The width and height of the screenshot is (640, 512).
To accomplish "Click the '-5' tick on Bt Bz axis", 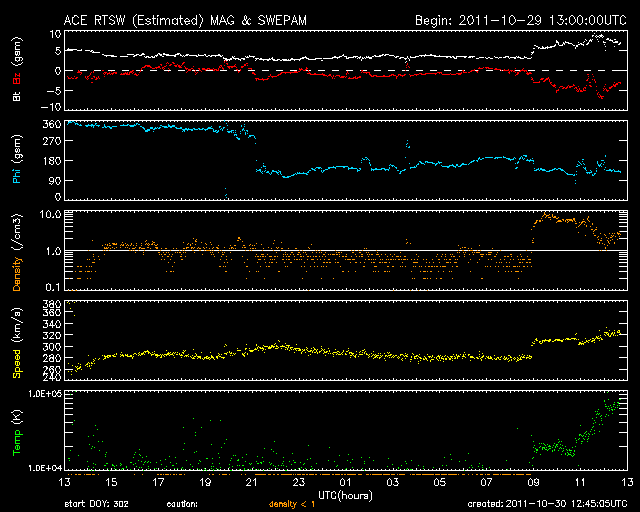I will (54, 90).
